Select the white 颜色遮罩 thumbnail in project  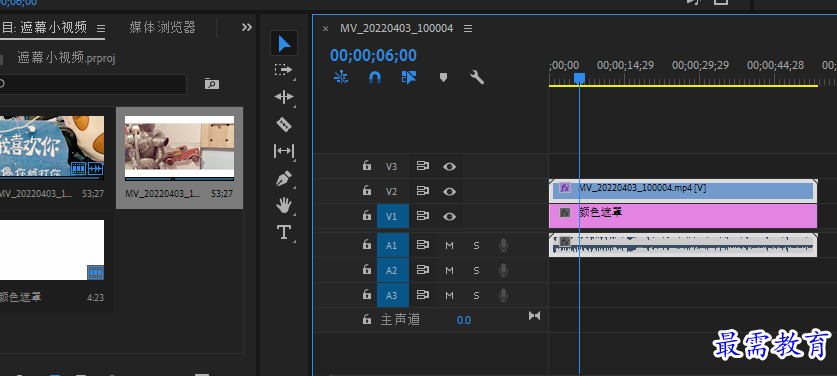[51, 249]
